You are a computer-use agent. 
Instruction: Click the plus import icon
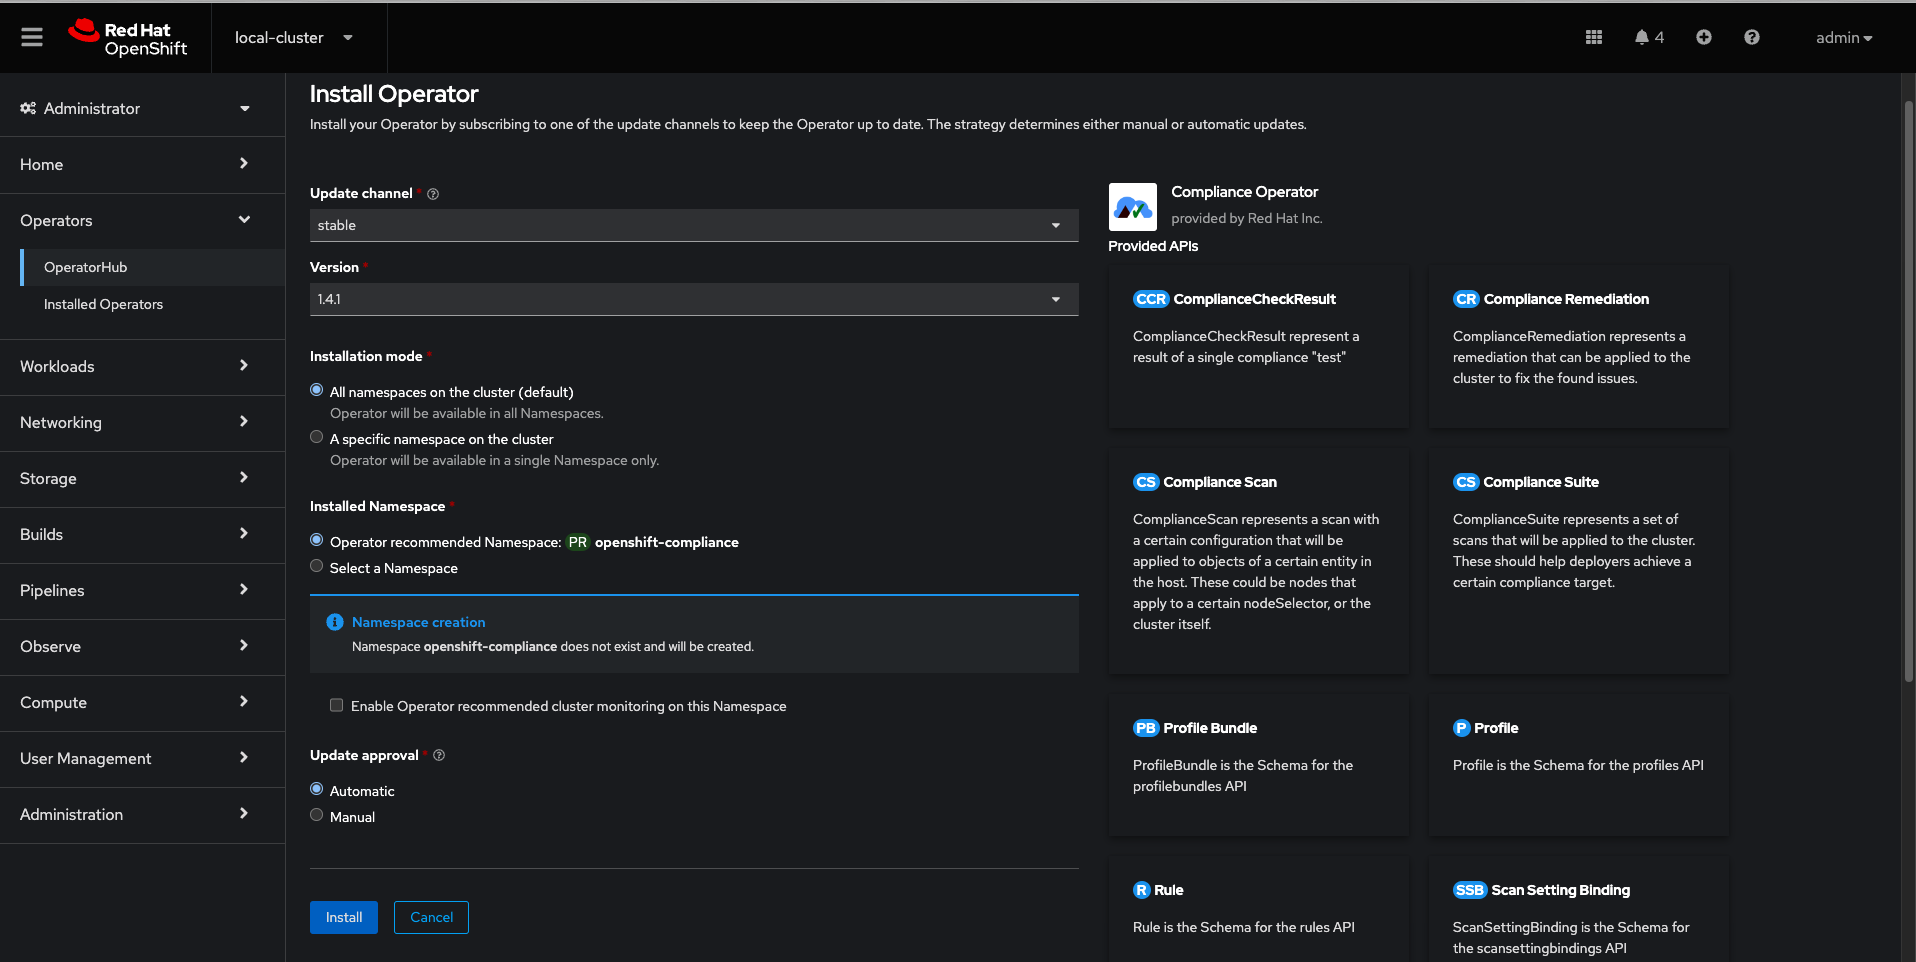pyautogui.click(x=1704, y=37)
